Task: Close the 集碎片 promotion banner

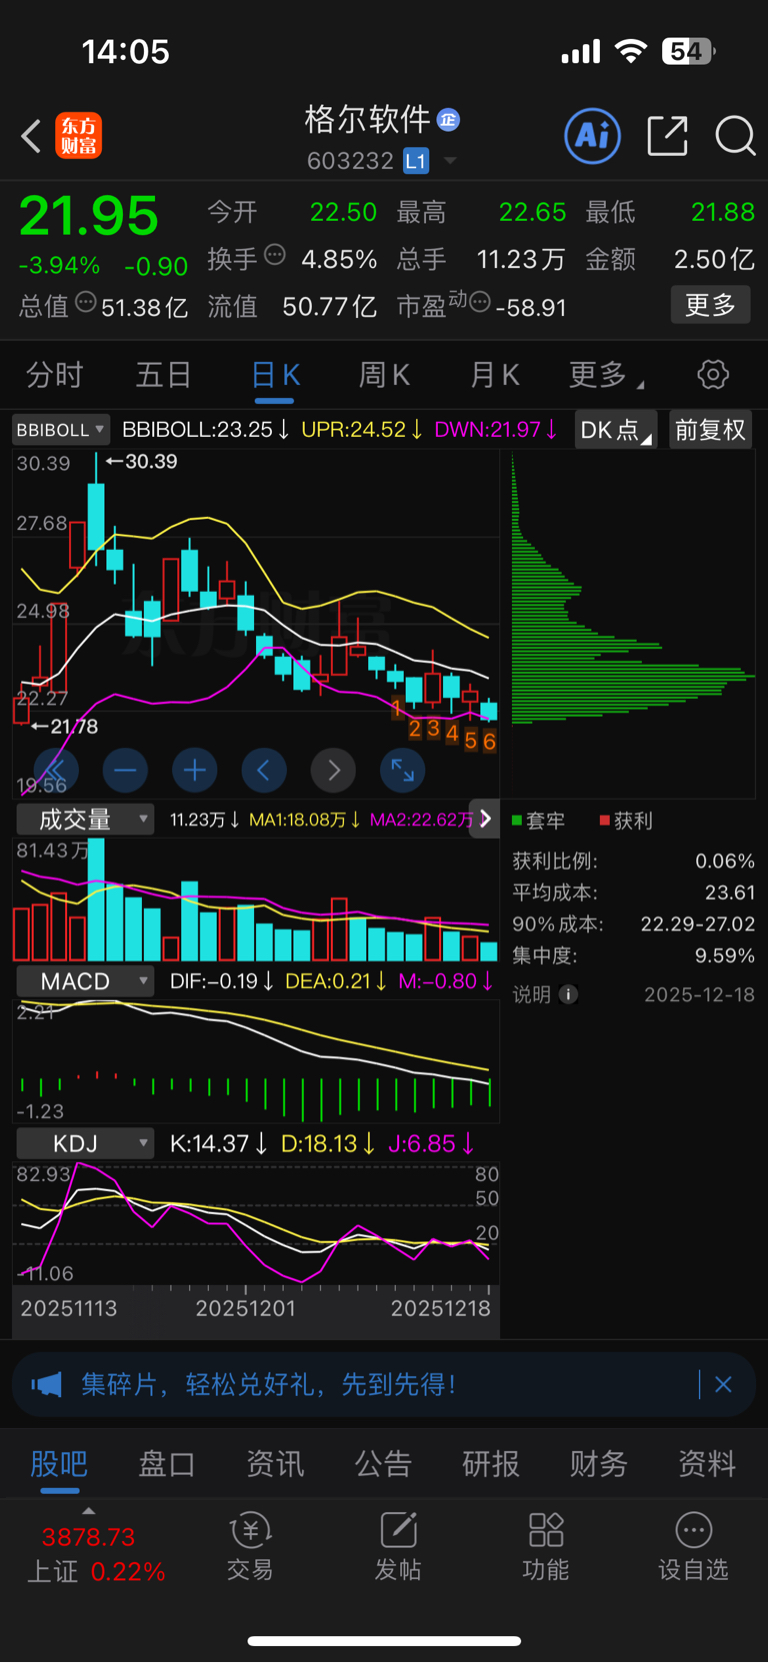Action: [724, 1385]
